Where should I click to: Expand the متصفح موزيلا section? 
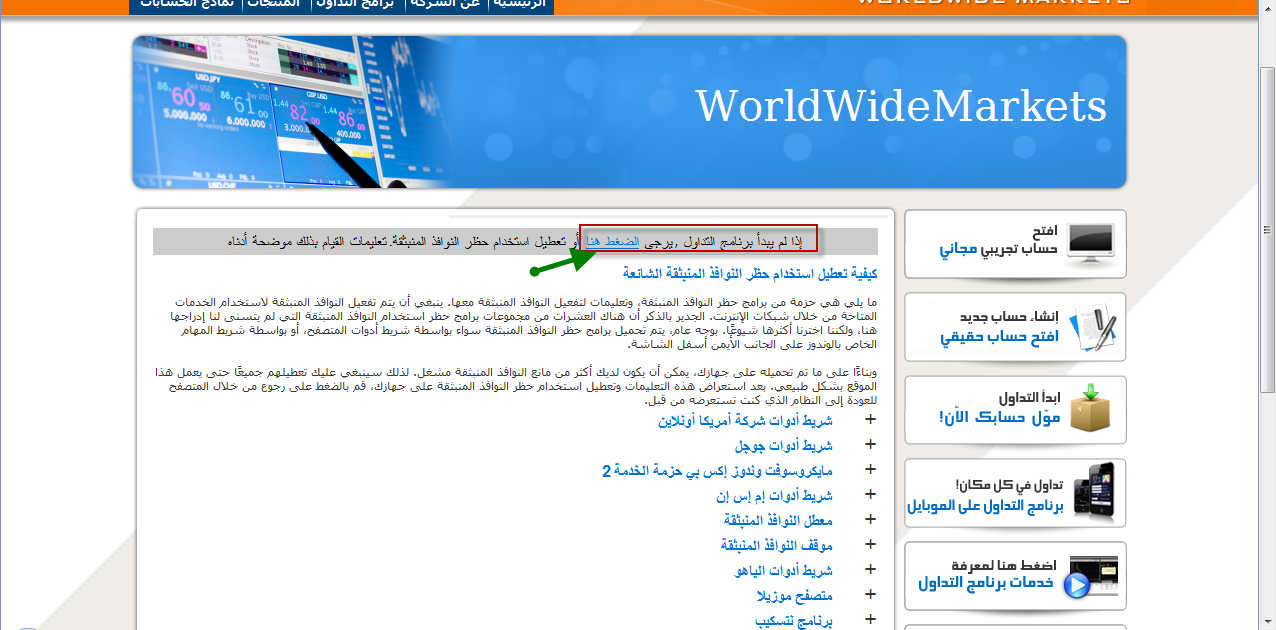point(870,595)
